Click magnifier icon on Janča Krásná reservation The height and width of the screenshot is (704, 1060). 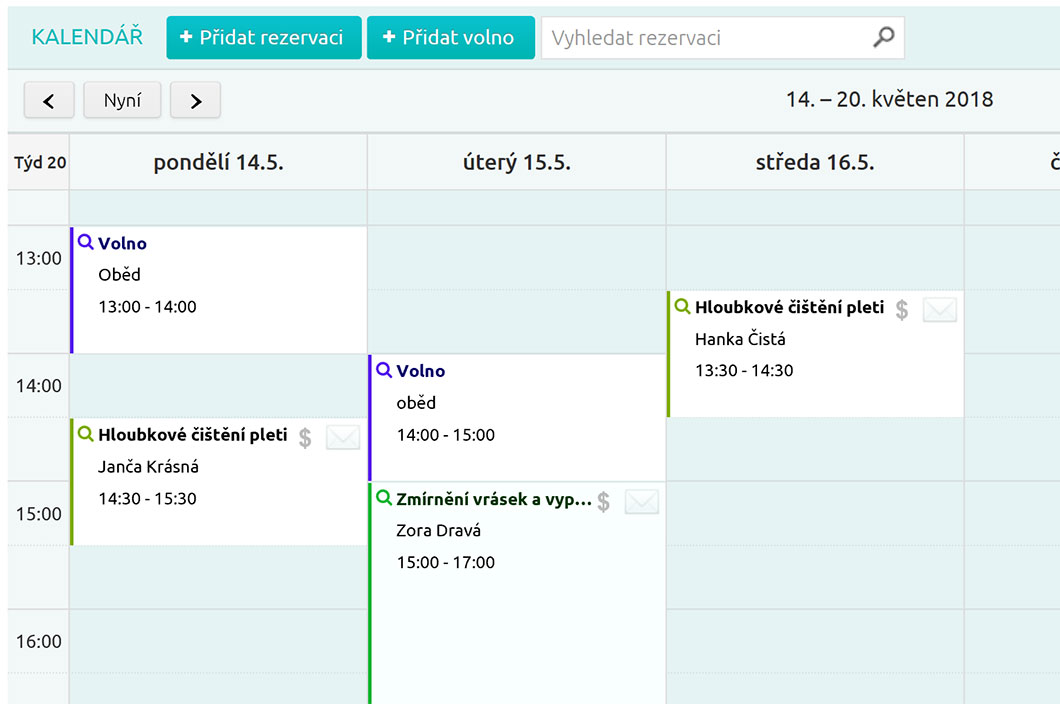coord(86,434)
